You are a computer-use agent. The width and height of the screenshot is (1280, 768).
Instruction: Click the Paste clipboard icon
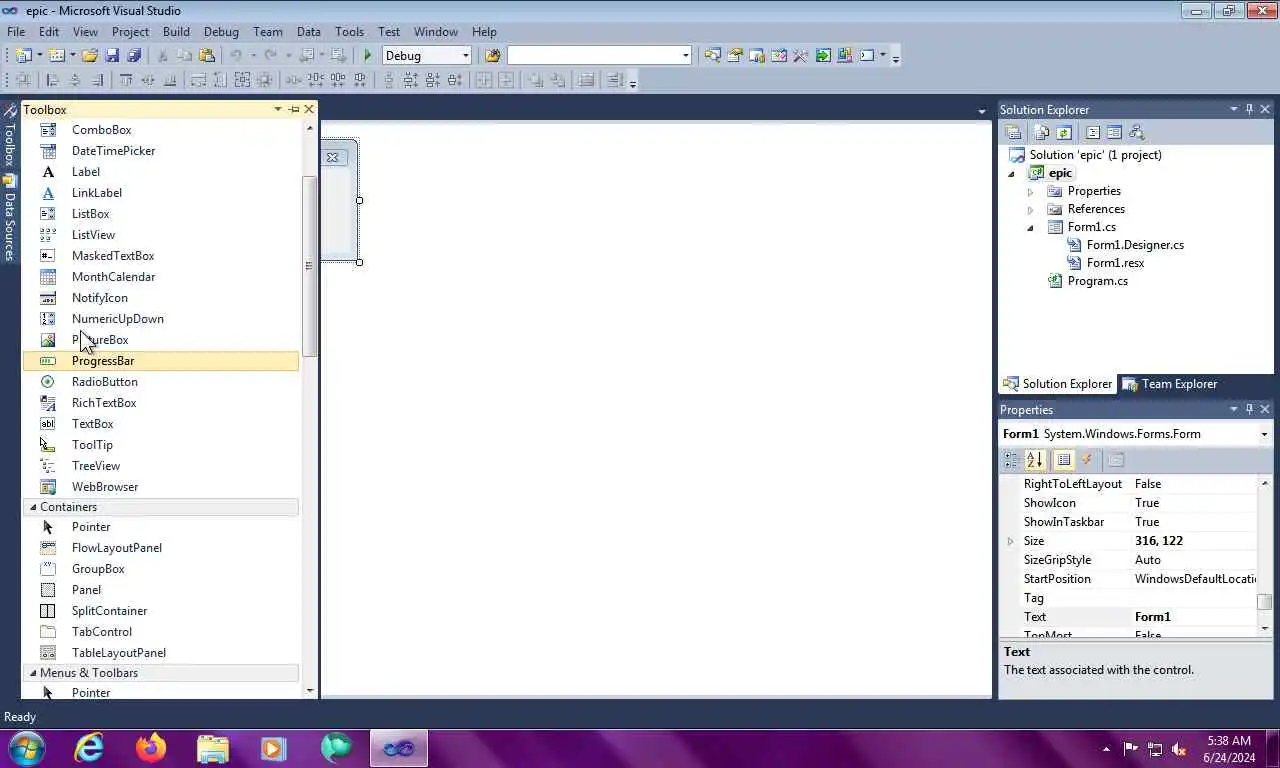pyautogui.click(x=207, y=55)
